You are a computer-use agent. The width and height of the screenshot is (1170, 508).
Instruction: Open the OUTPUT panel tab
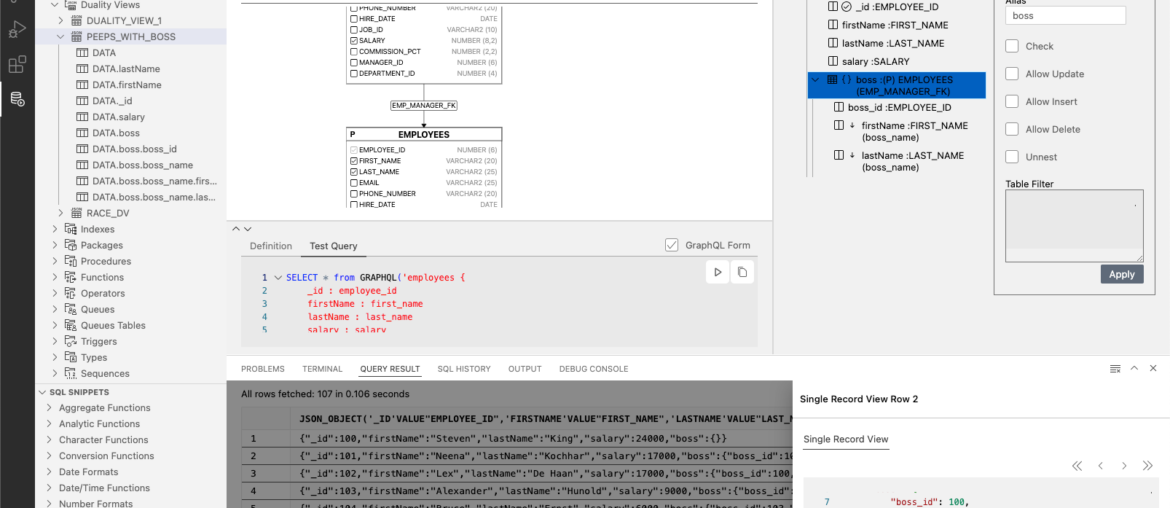pyautogui.click(x=525, y=369)
